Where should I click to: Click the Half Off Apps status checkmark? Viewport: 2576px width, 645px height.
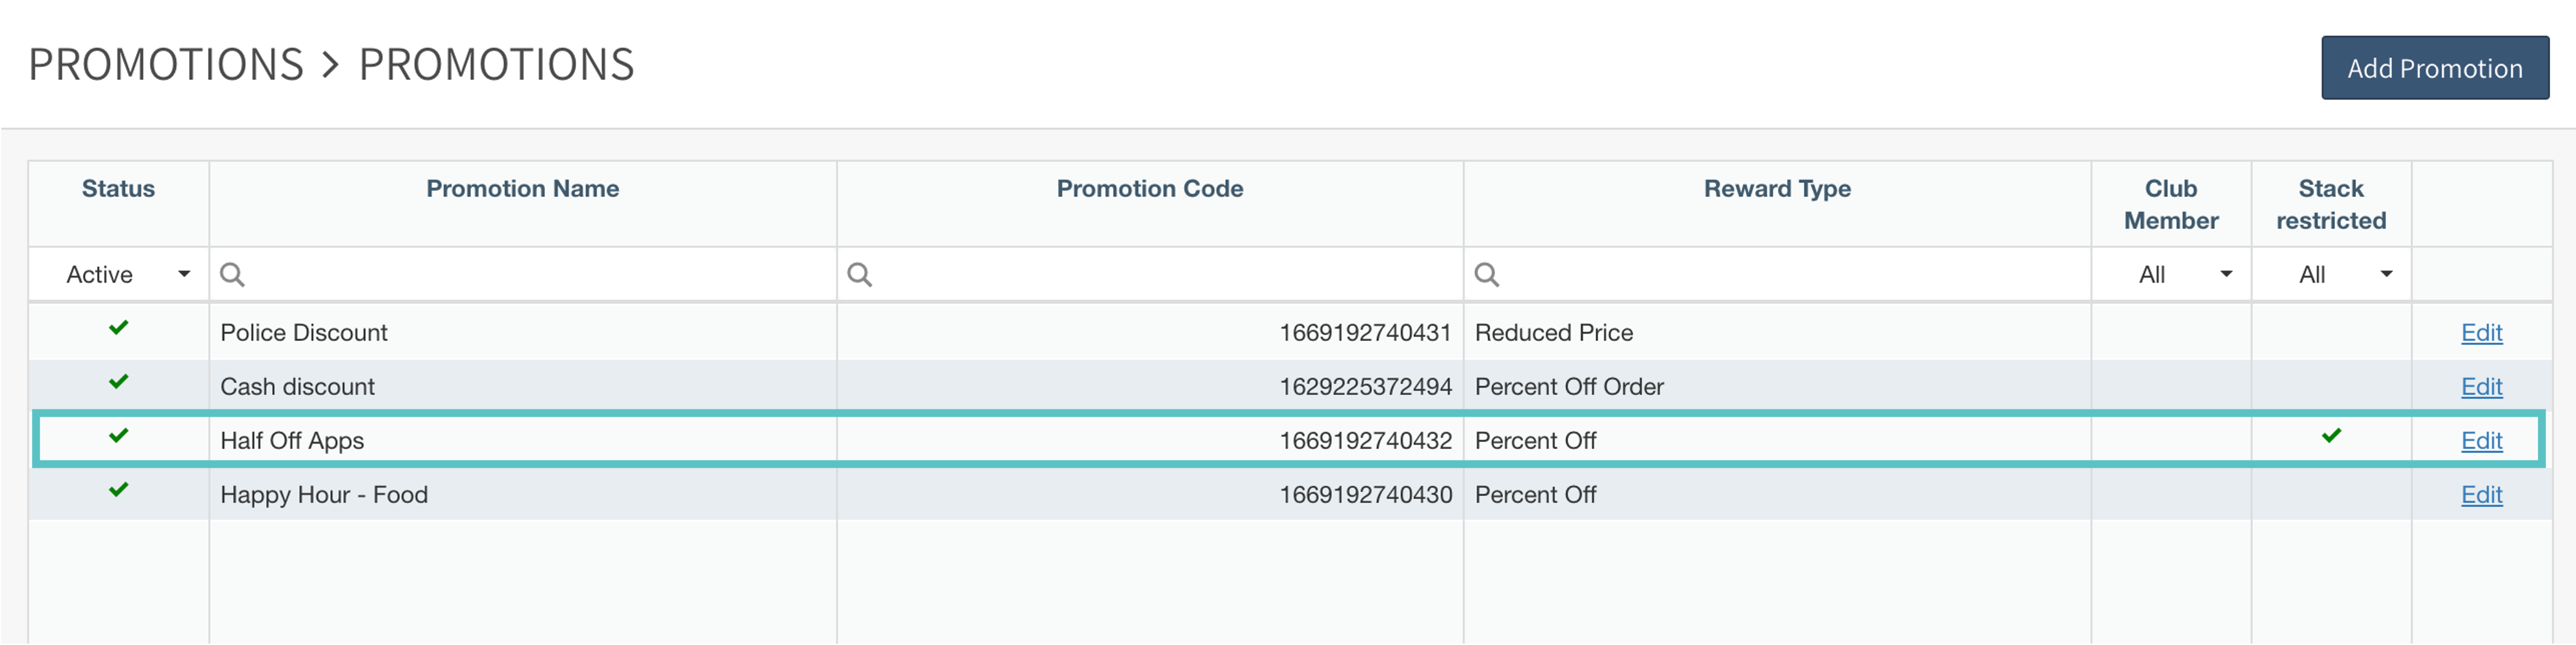(x=119, y=436)
